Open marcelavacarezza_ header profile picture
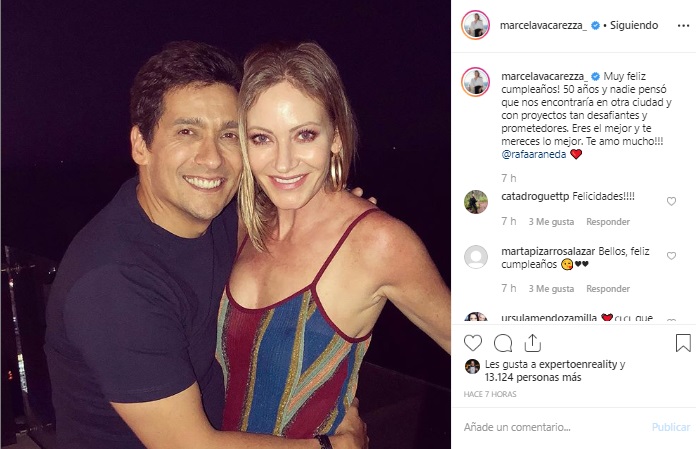This screenshot has width=696, height=449. (476, 25)
